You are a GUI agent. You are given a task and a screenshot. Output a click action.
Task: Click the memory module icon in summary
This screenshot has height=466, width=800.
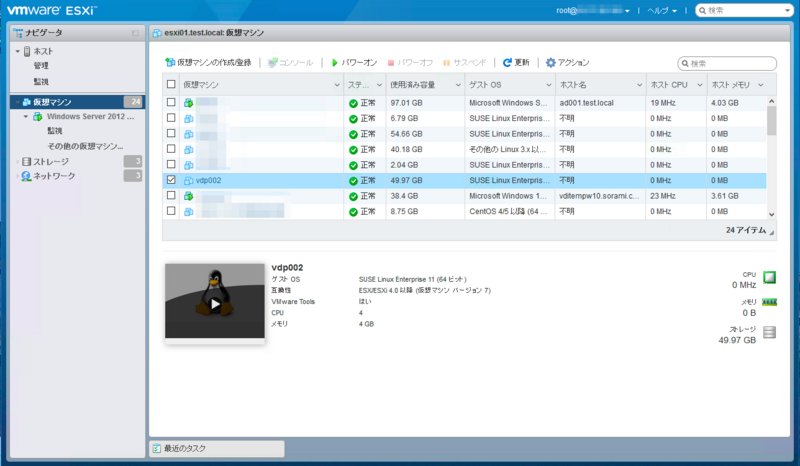point(769,302)
